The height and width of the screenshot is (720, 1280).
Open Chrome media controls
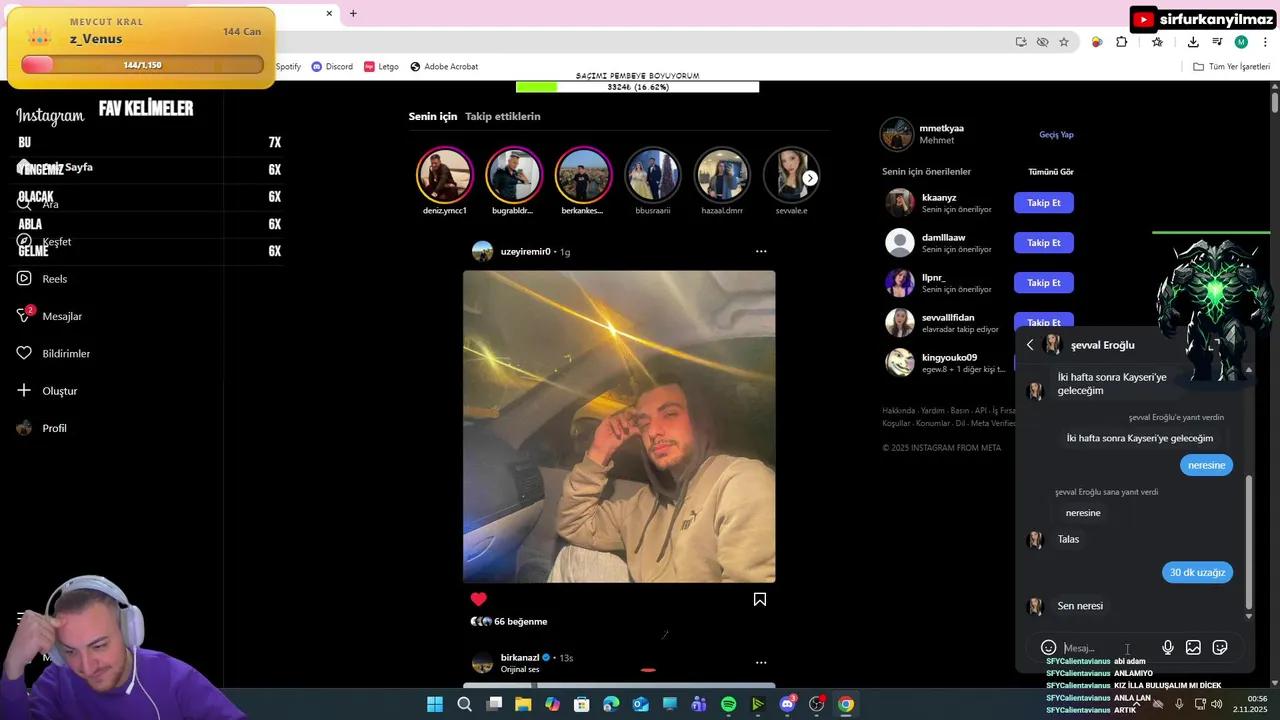click(1217, 42)
